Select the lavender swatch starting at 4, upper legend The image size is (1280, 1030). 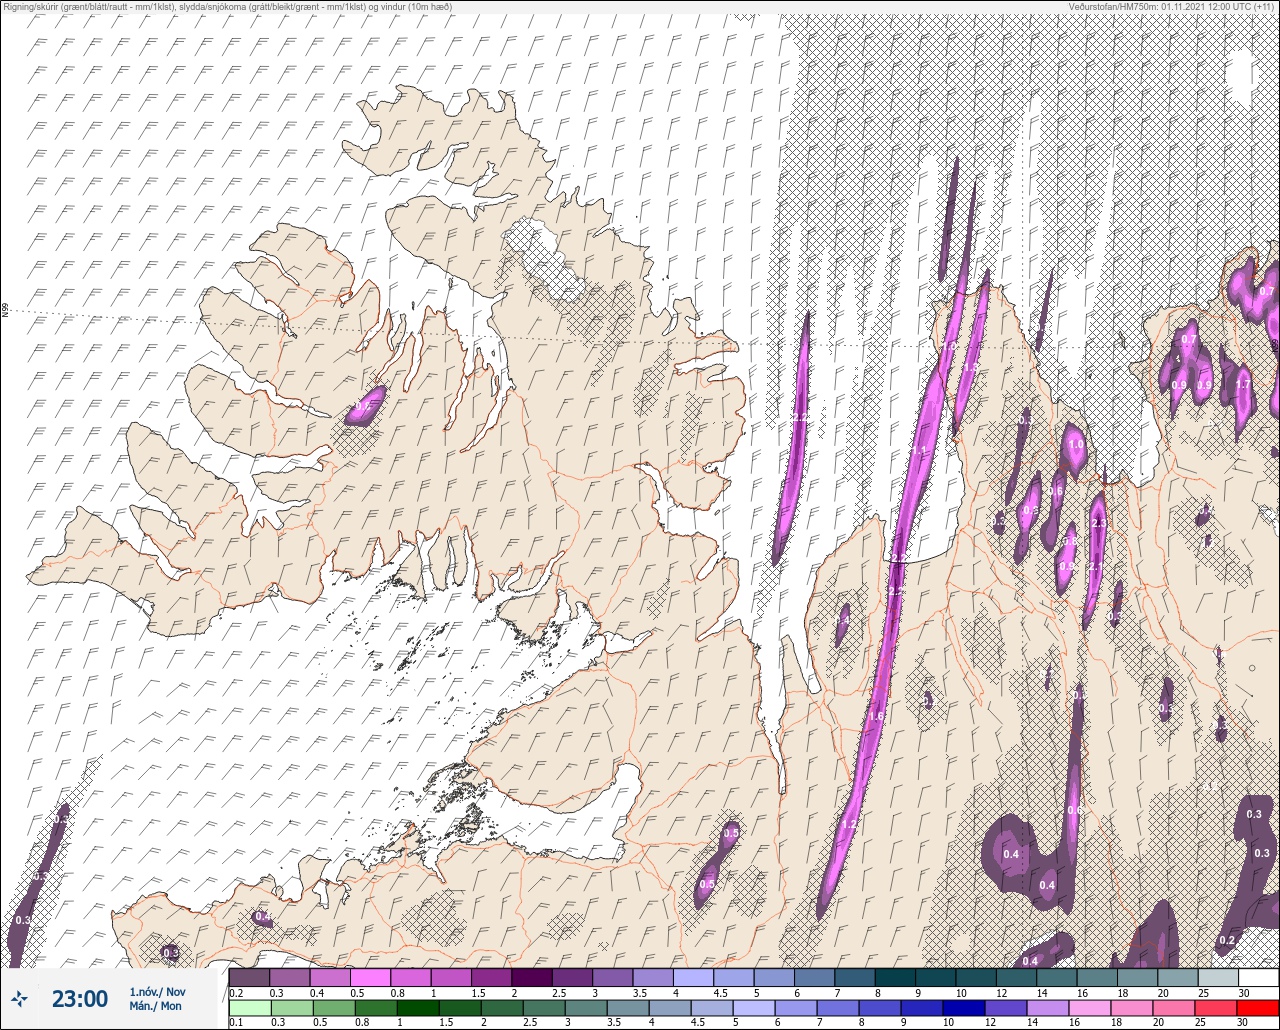tap(693, 977)
